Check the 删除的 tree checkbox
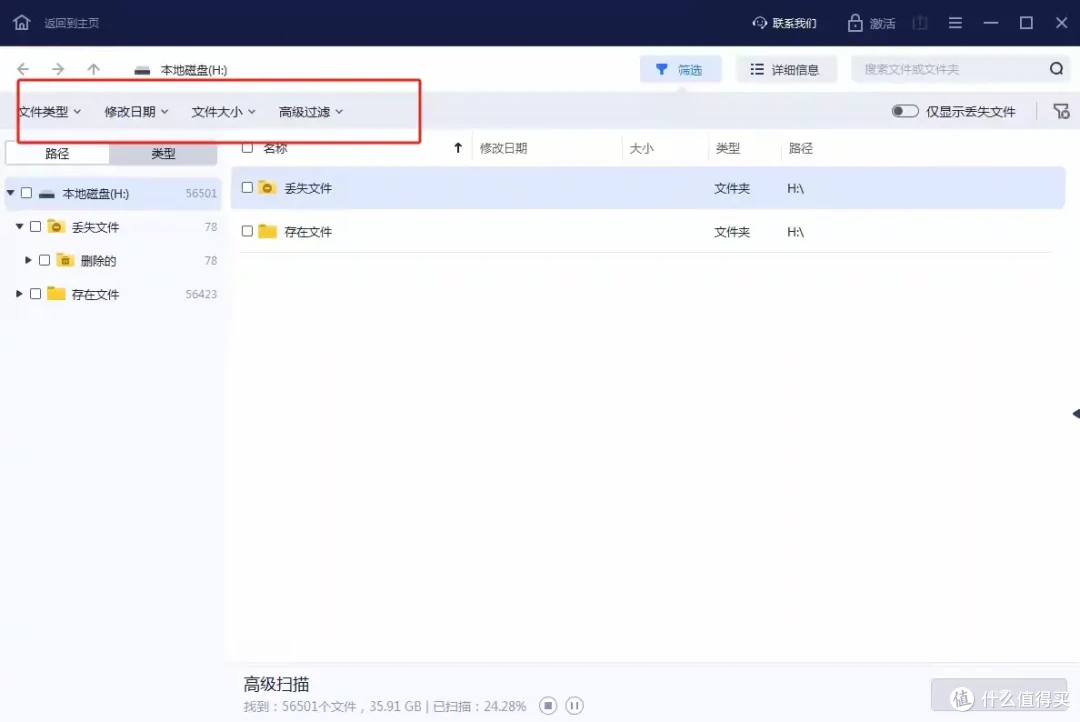The image size is (1080, 722). point(44,260)
